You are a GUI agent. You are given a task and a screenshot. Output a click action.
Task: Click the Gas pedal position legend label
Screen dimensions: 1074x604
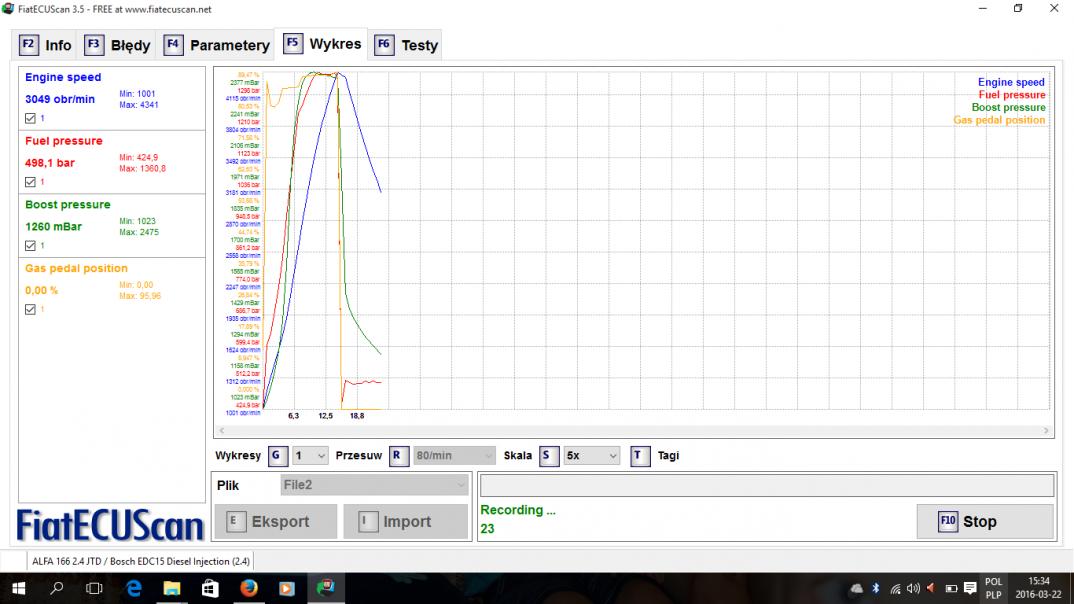click(999, 120)
